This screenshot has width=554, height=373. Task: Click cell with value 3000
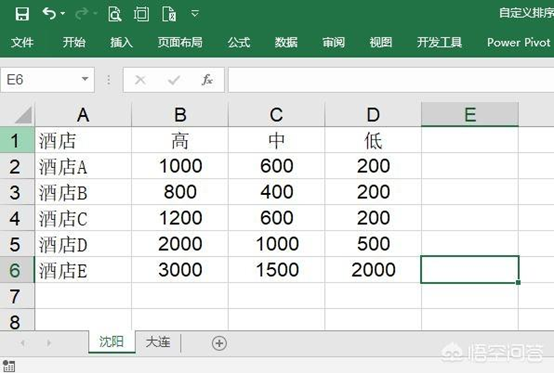click(180, 270)
